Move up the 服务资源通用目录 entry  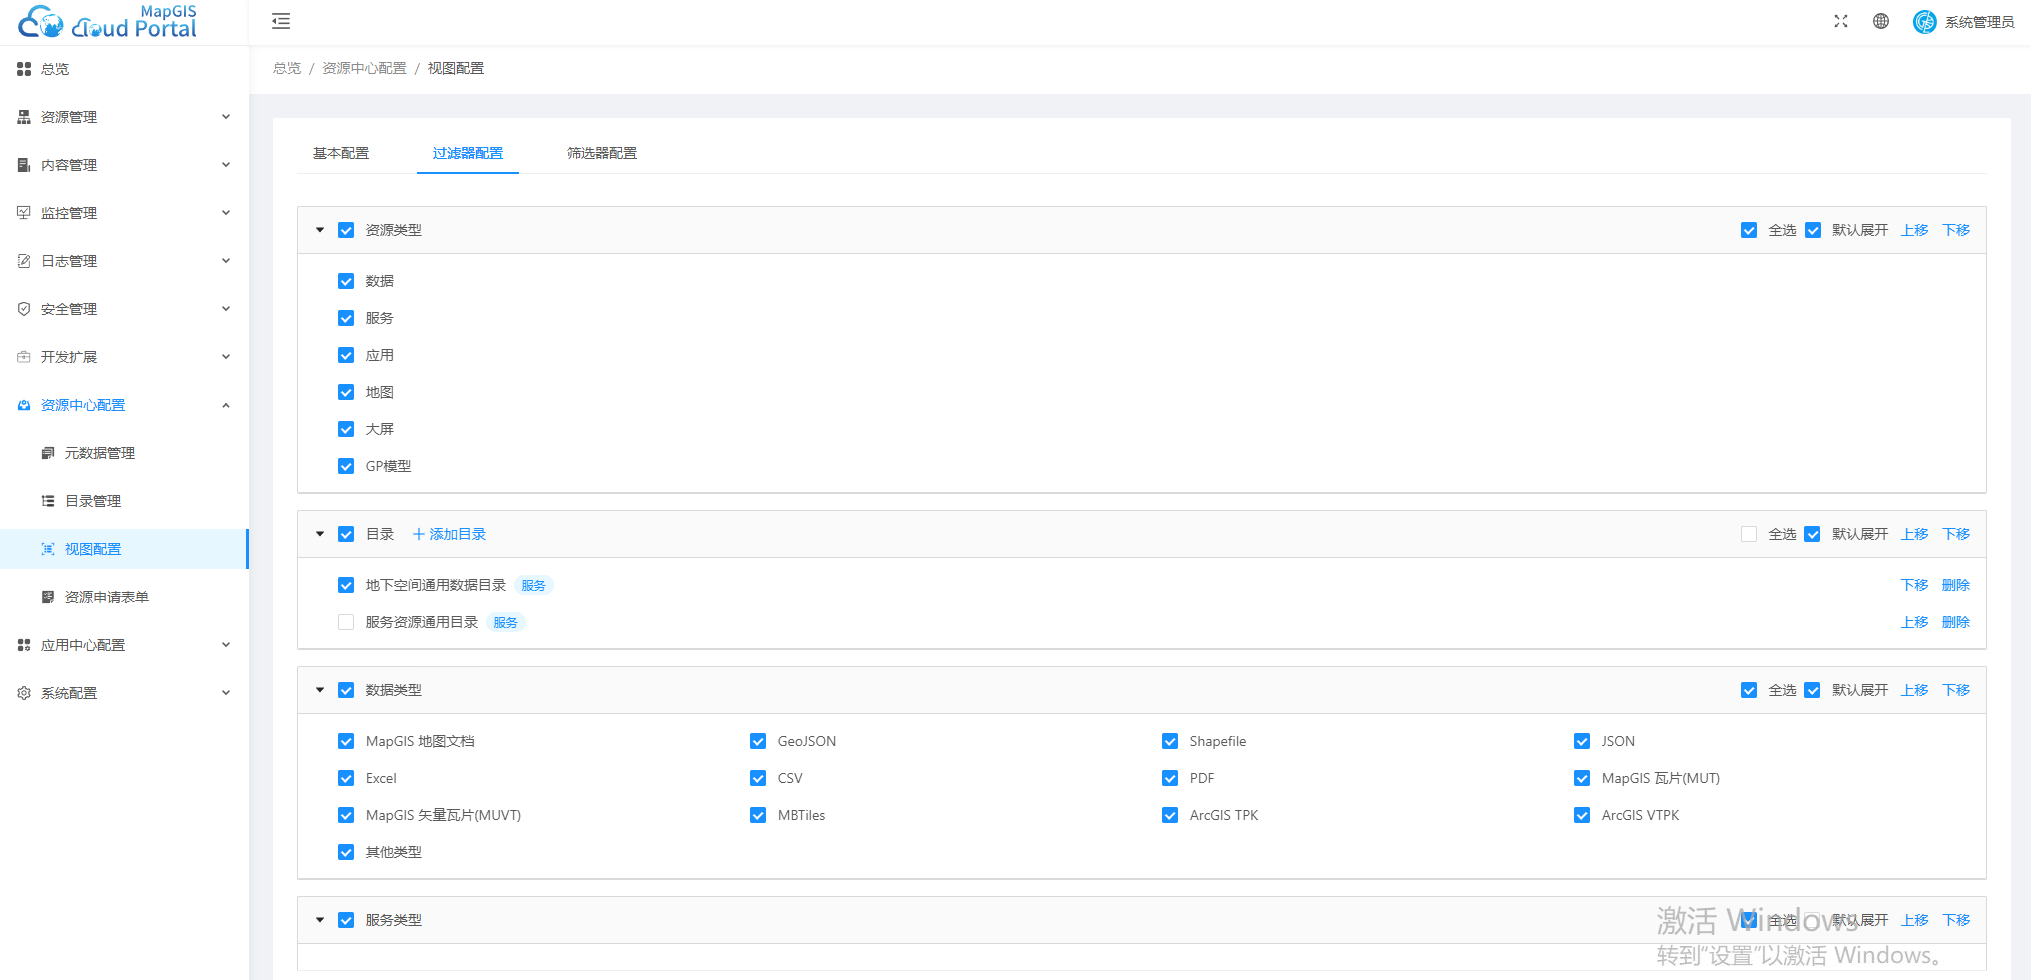point(1915,622)
